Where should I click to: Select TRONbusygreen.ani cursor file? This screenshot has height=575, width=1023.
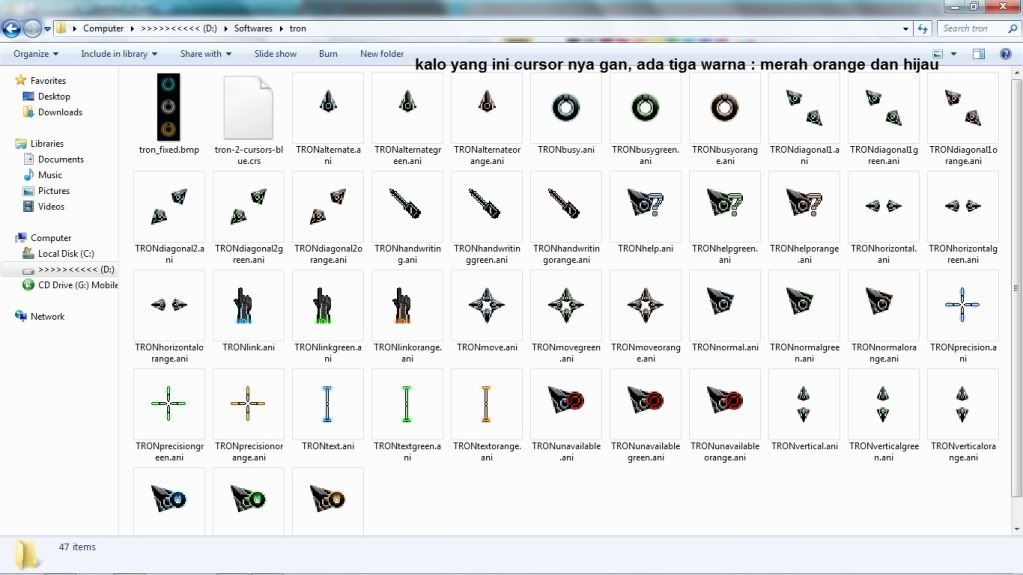tap(645, 108)
